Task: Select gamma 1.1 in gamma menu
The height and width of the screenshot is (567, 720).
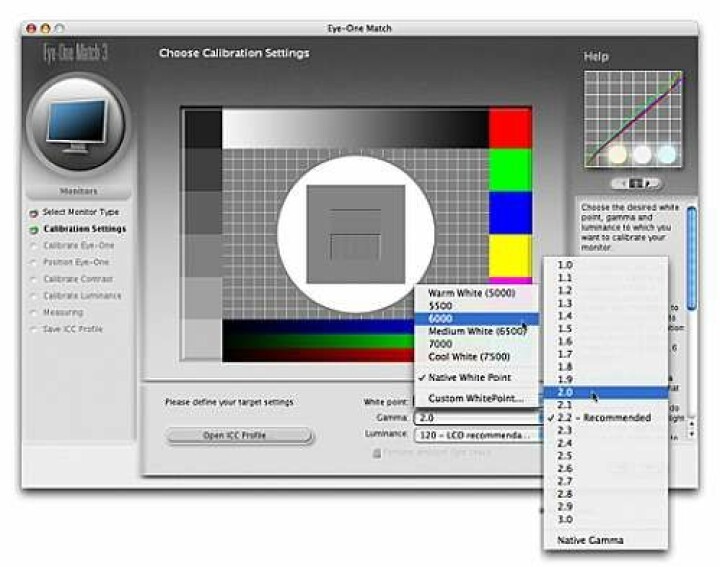Action: point(606,278)
